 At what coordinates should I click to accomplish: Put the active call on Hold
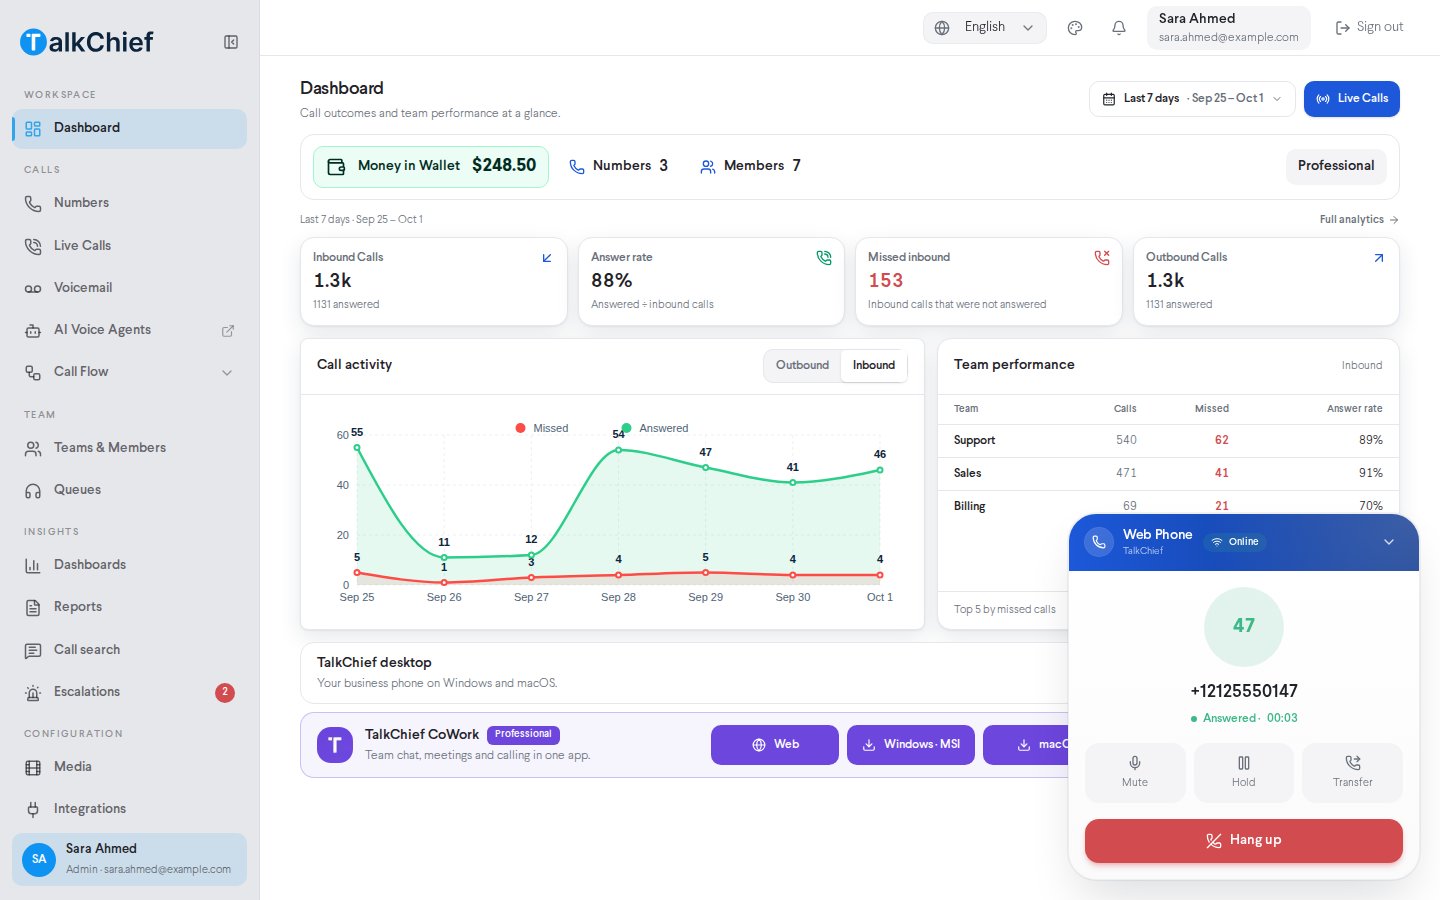click(1244, 772)
